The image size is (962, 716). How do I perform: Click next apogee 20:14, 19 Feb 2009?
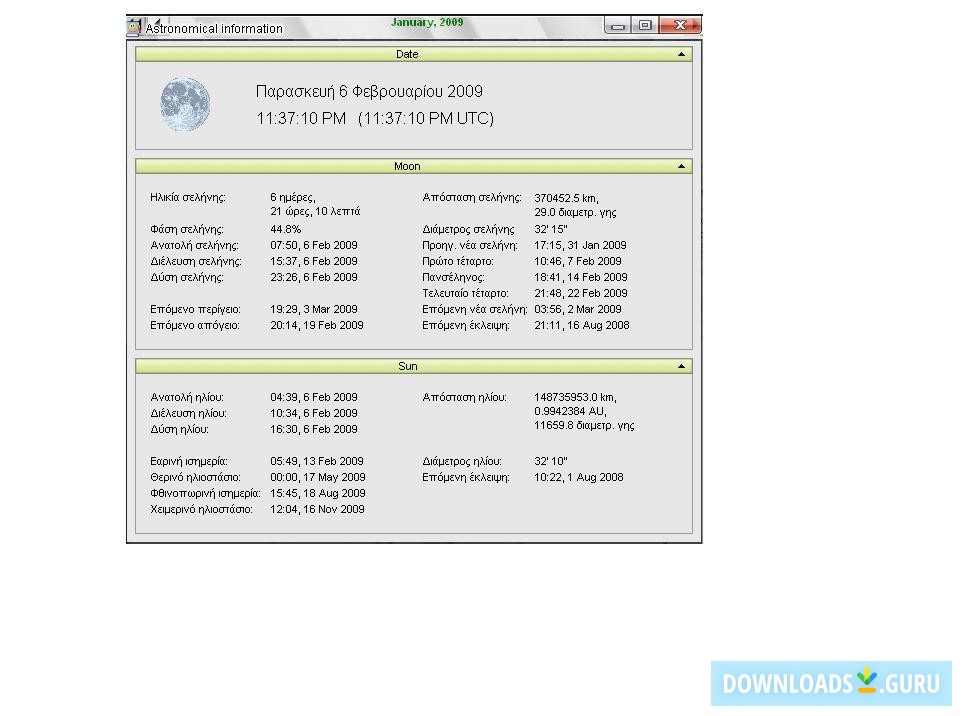click(317, 325)
